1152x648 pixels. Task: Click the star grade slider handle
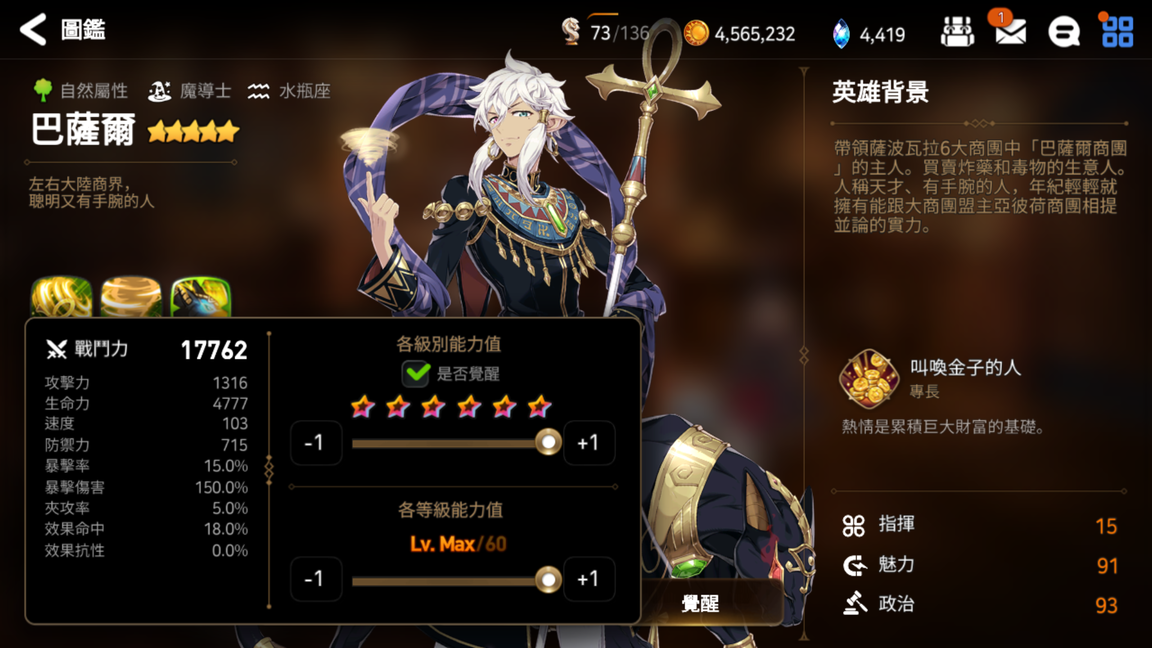[x=548, y=442]
